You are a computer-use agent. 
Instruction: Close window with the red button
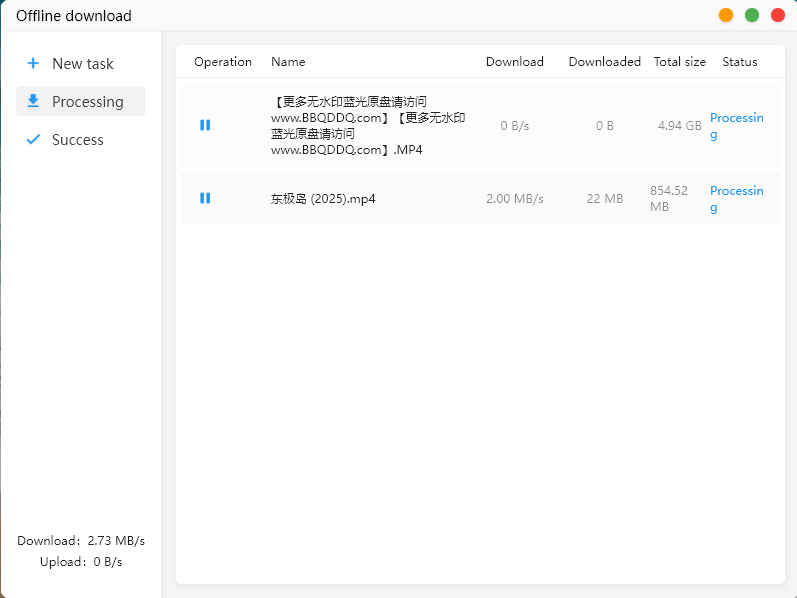(x=778, y=15)
